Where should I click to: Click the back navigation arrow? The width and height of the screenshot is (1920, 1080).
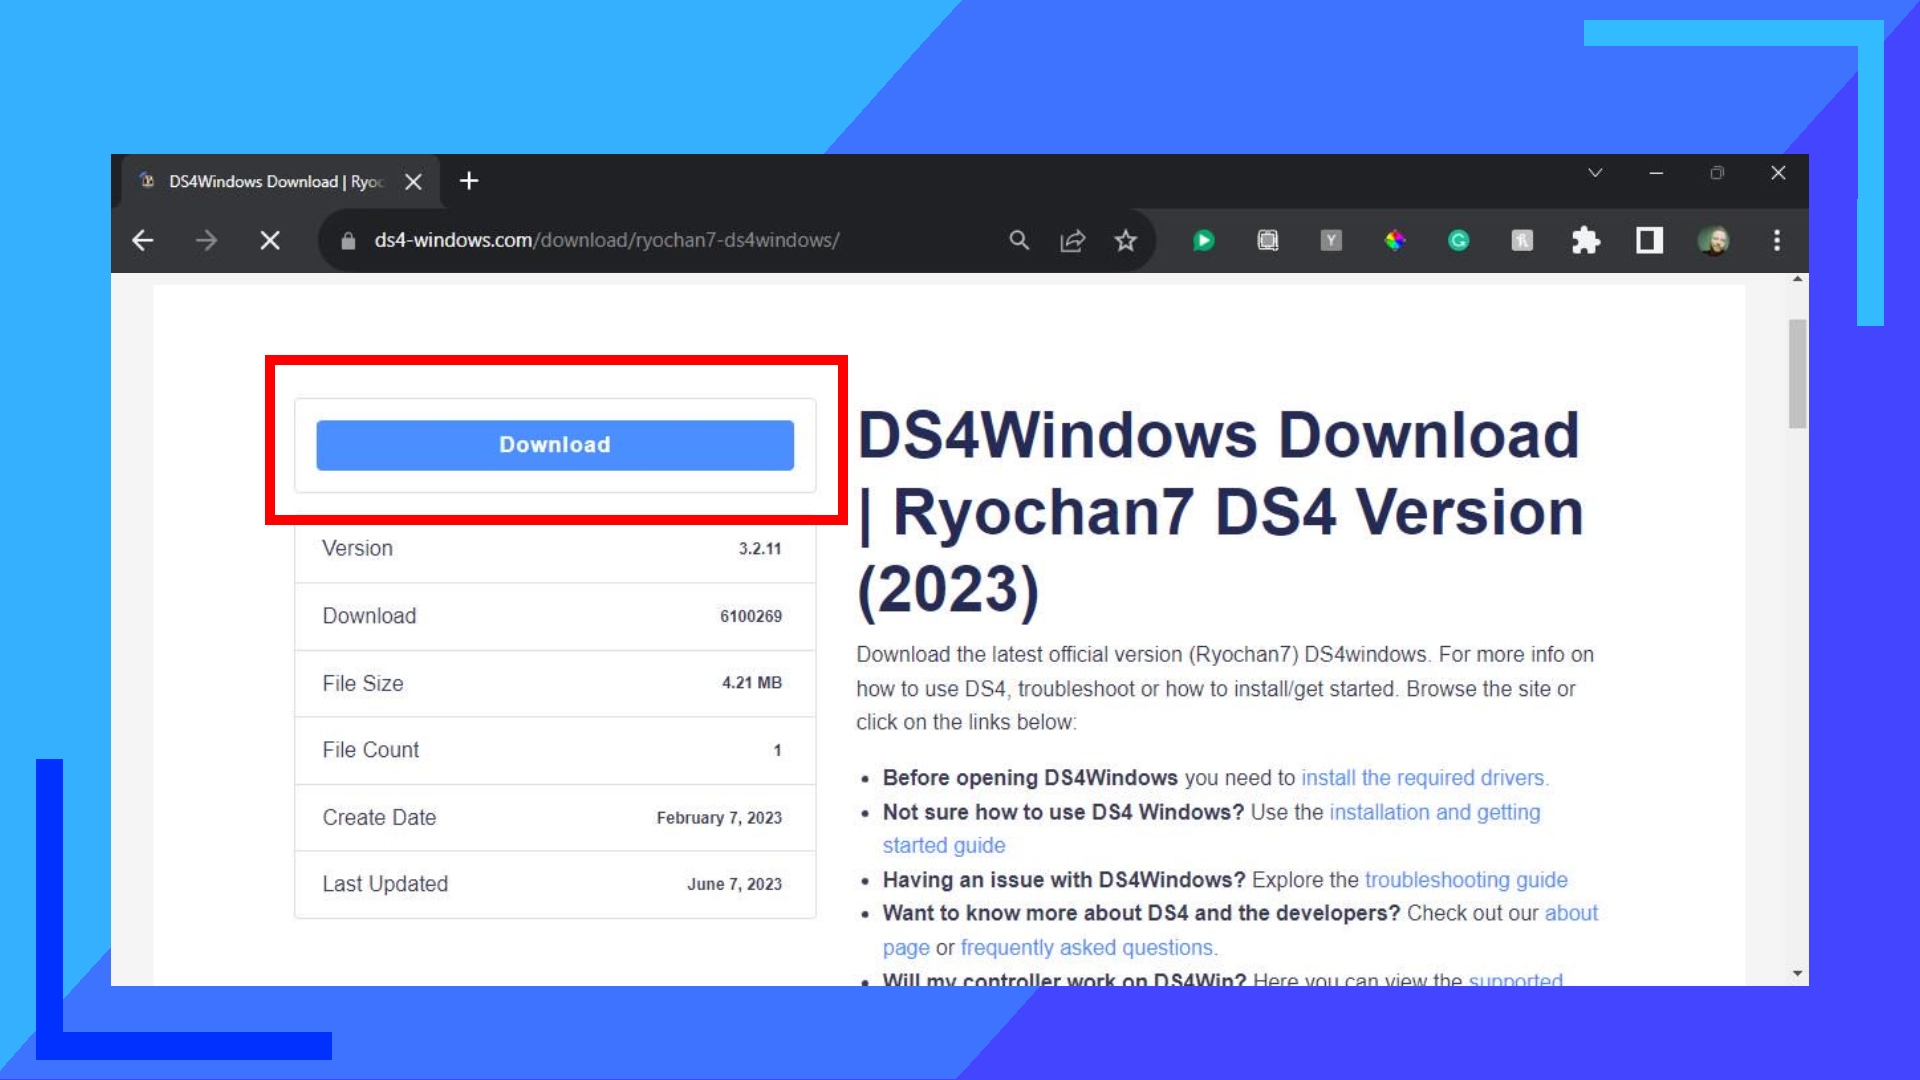tap(143, 240)
